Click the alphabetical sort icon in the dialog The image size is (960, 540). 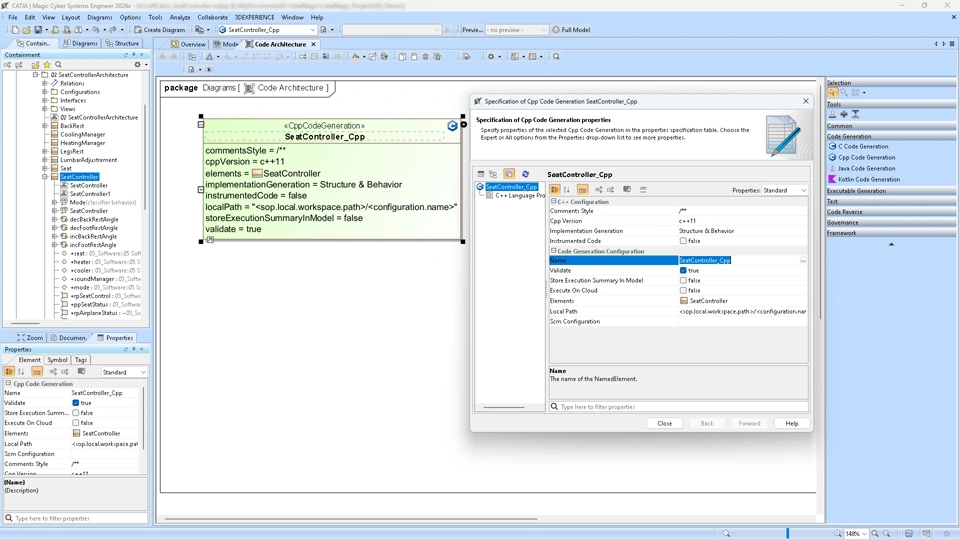click(x=566, y=190)
